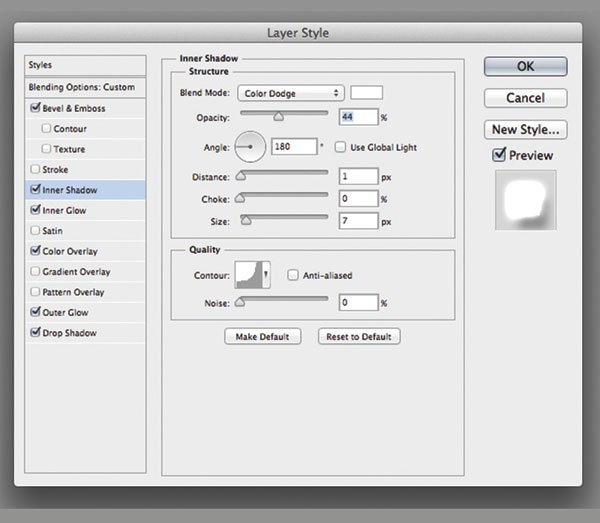Uncheck the Preview checkbox
This screenshot has width=600, height=523.
pyautogui.click(x=499, y=155)
